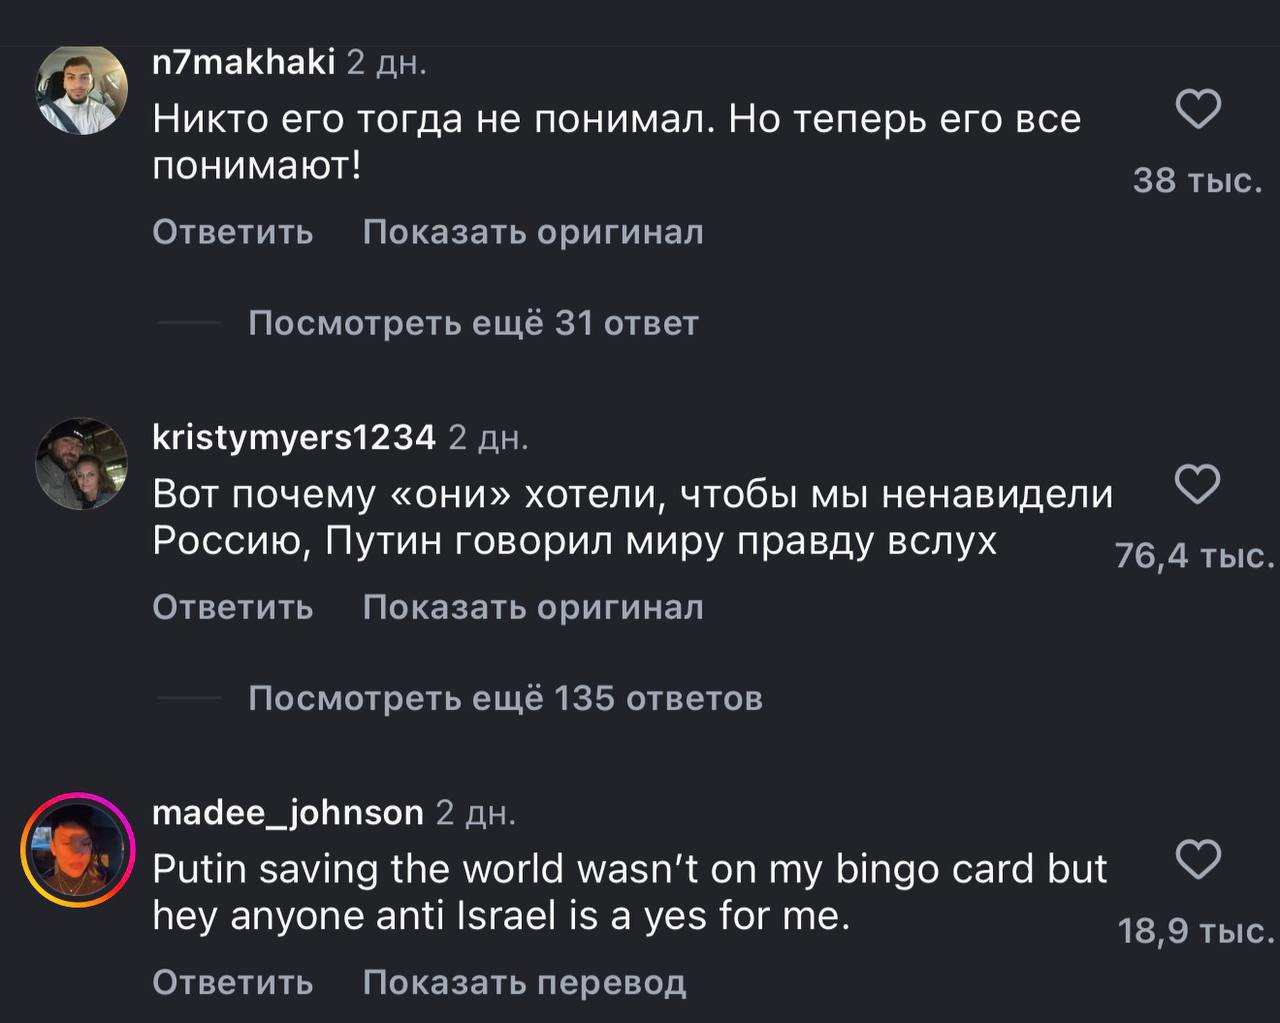Reply to kristymyers1234's comment

pyautogui.click(x=232, y=607)
